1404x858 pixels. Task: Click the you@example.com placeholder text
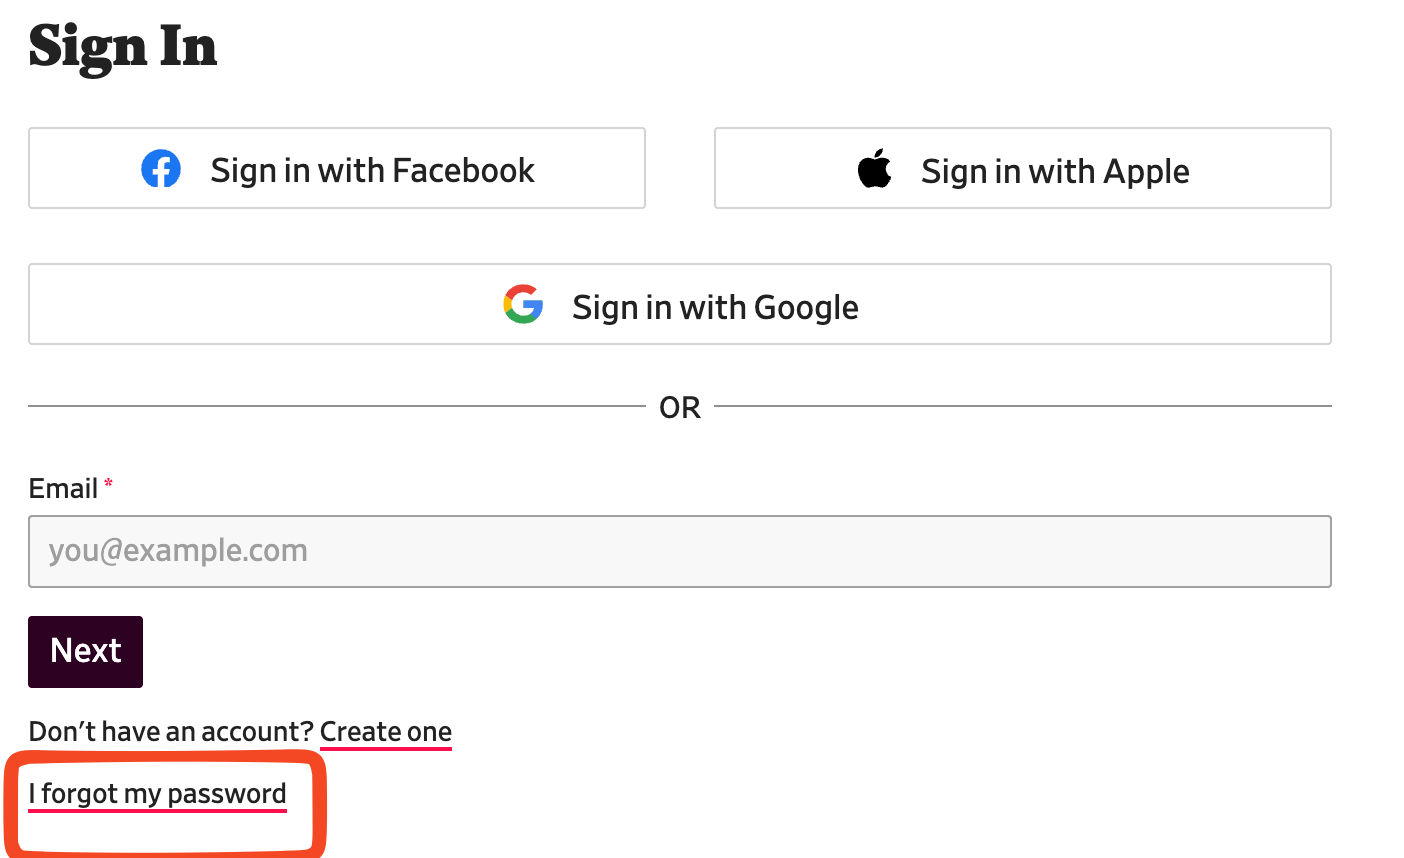[178, 551]
